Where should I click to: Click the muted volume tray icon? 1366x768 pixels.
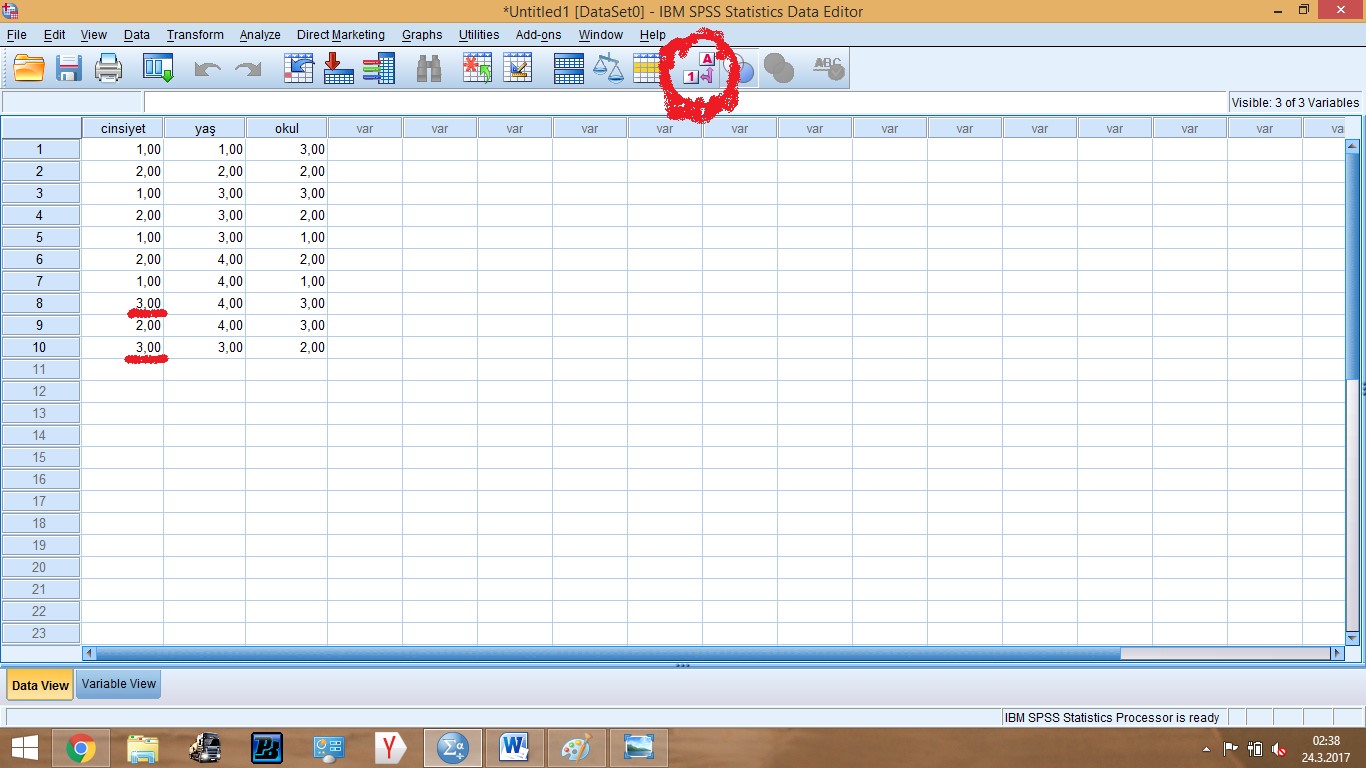pyautogui.click(x=1279, y=749)
